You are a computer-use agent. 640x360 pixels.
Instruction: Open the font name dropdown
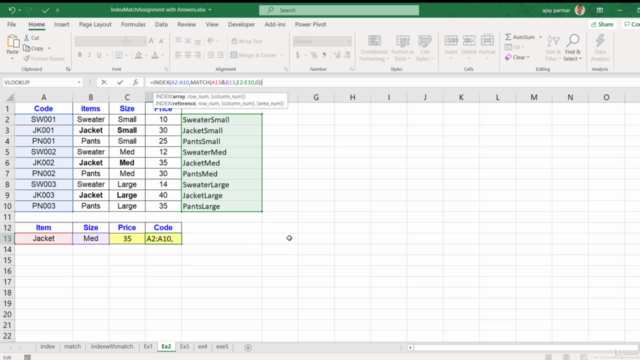122,41
